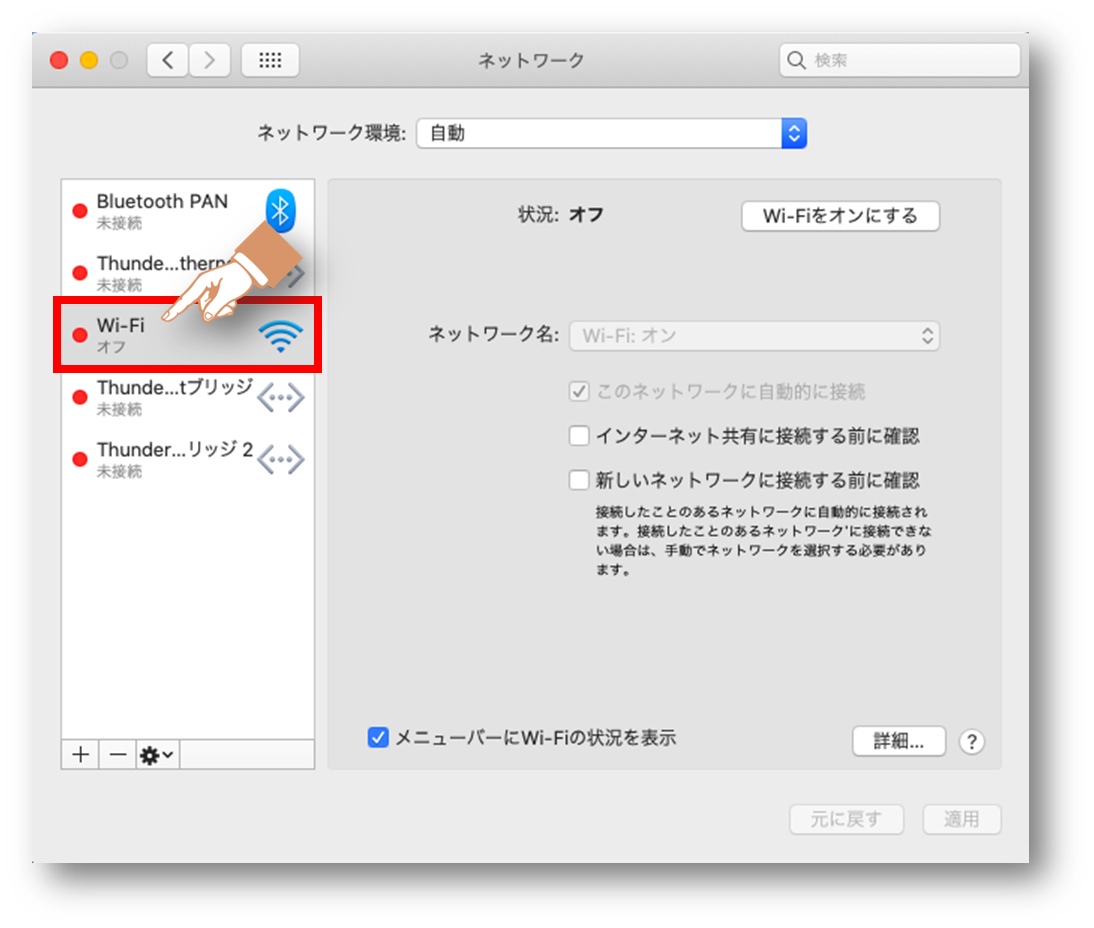
Task: Go forward with the right chevron
Action: click(209, 61)
